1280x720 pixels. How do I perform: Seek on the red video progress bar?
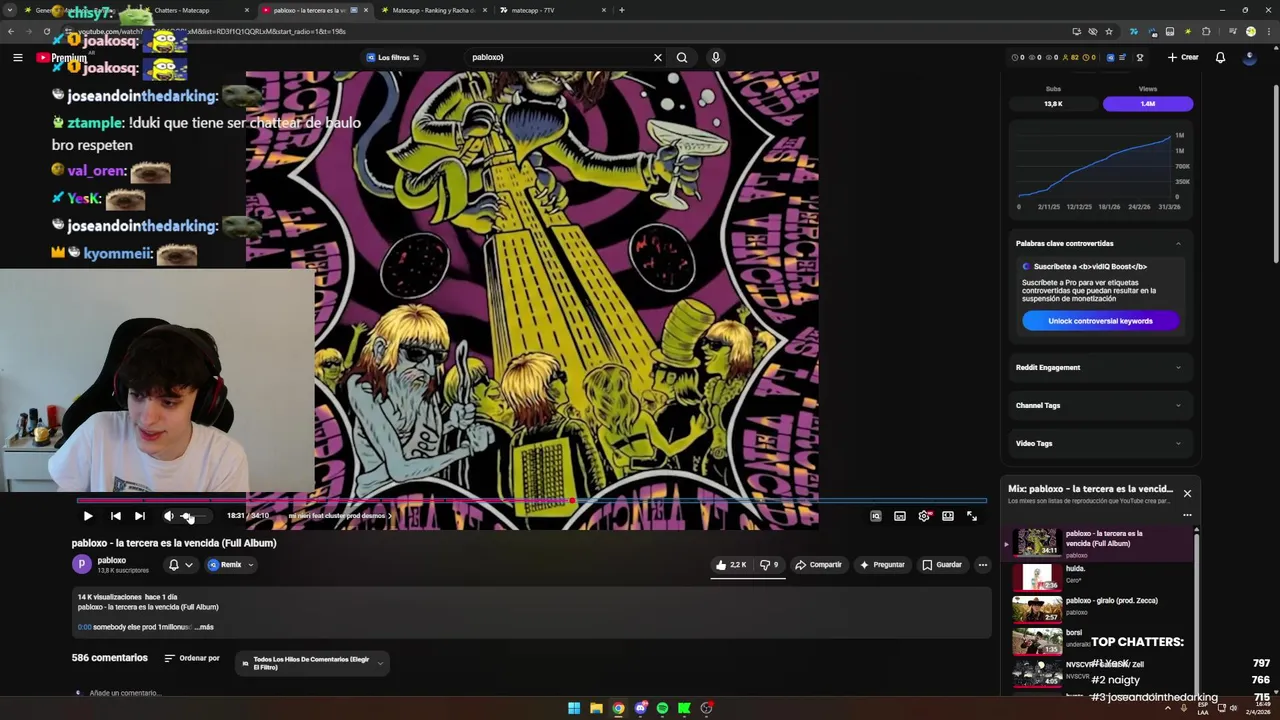tap(532, 500)
